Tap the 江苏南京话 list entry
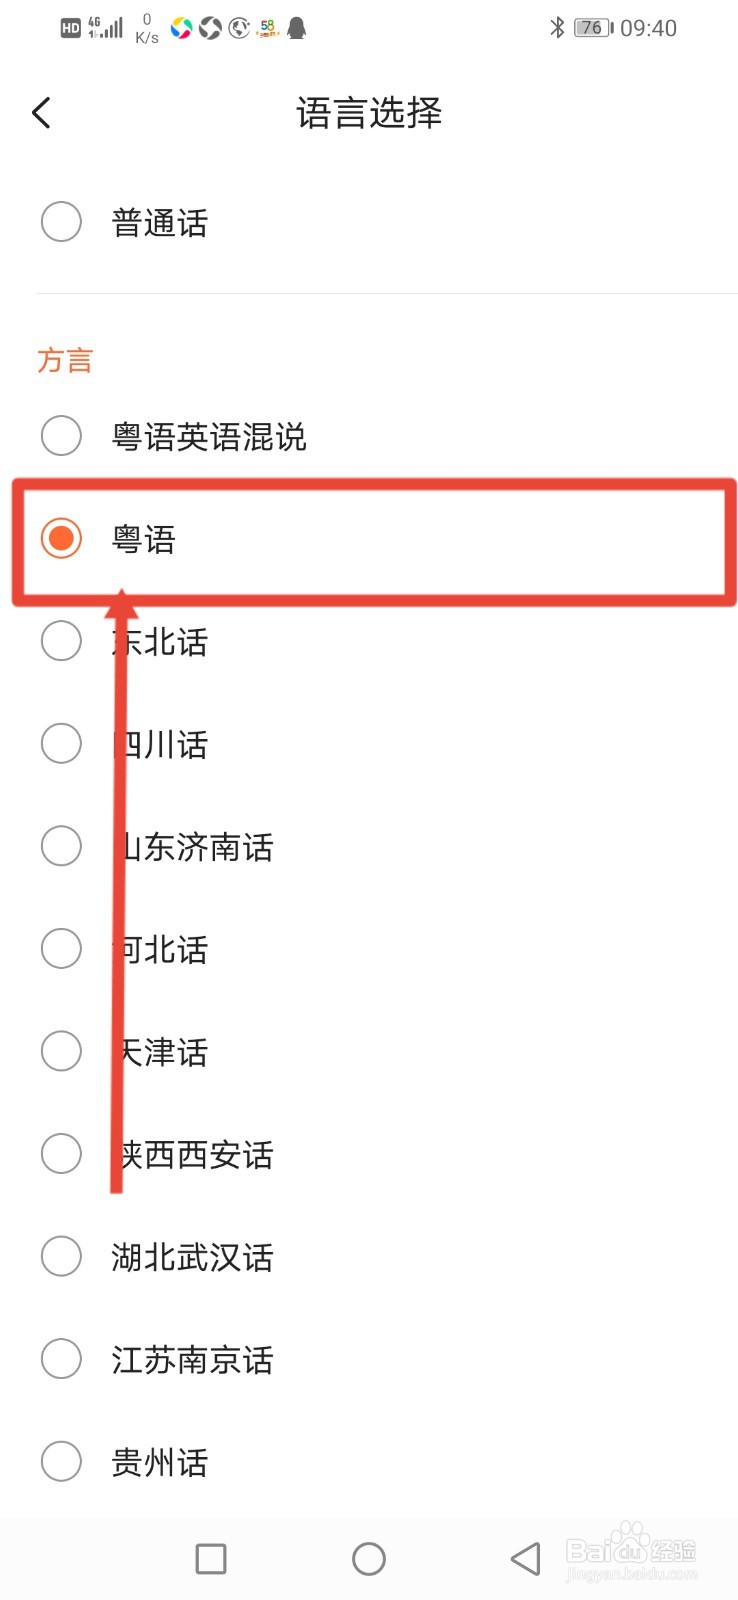 pyautogui.click(x=369, y=1359)
